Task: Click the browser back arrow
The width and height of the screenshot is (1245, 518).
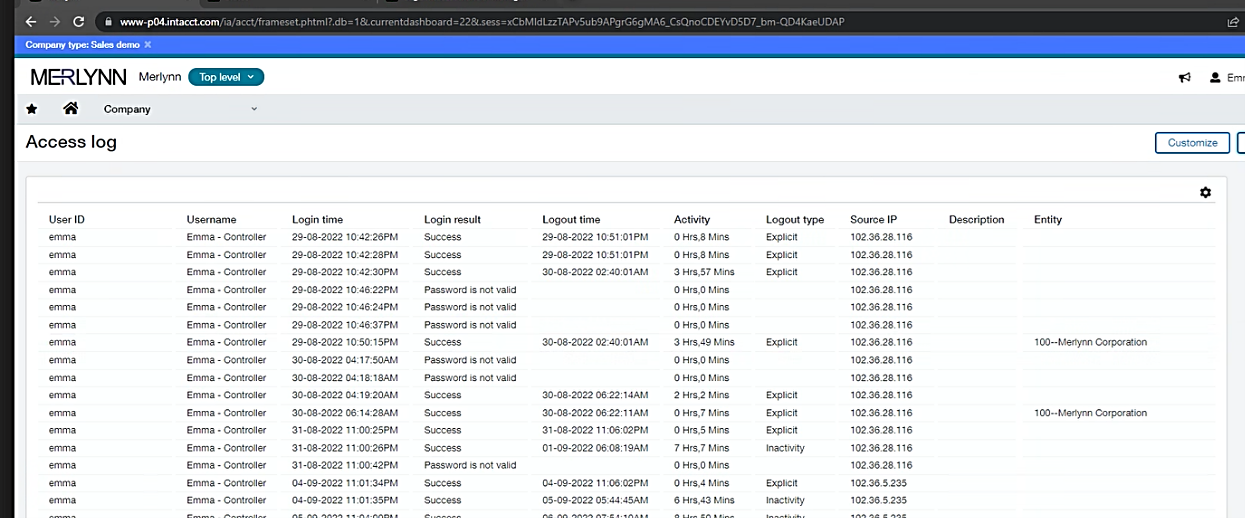Action: coord(31,21)
